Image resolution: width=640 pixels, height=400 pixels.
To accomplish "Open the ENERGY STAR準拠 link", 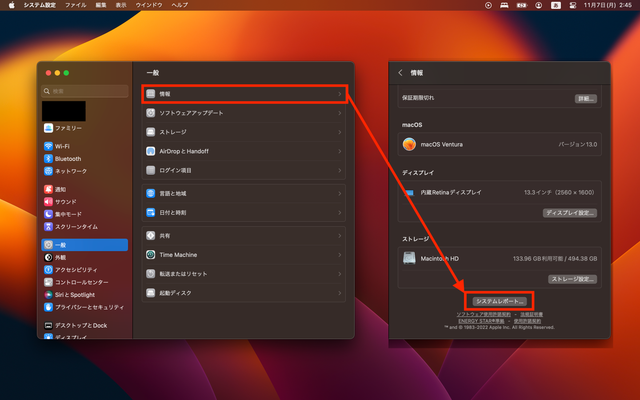I will 481,321.
